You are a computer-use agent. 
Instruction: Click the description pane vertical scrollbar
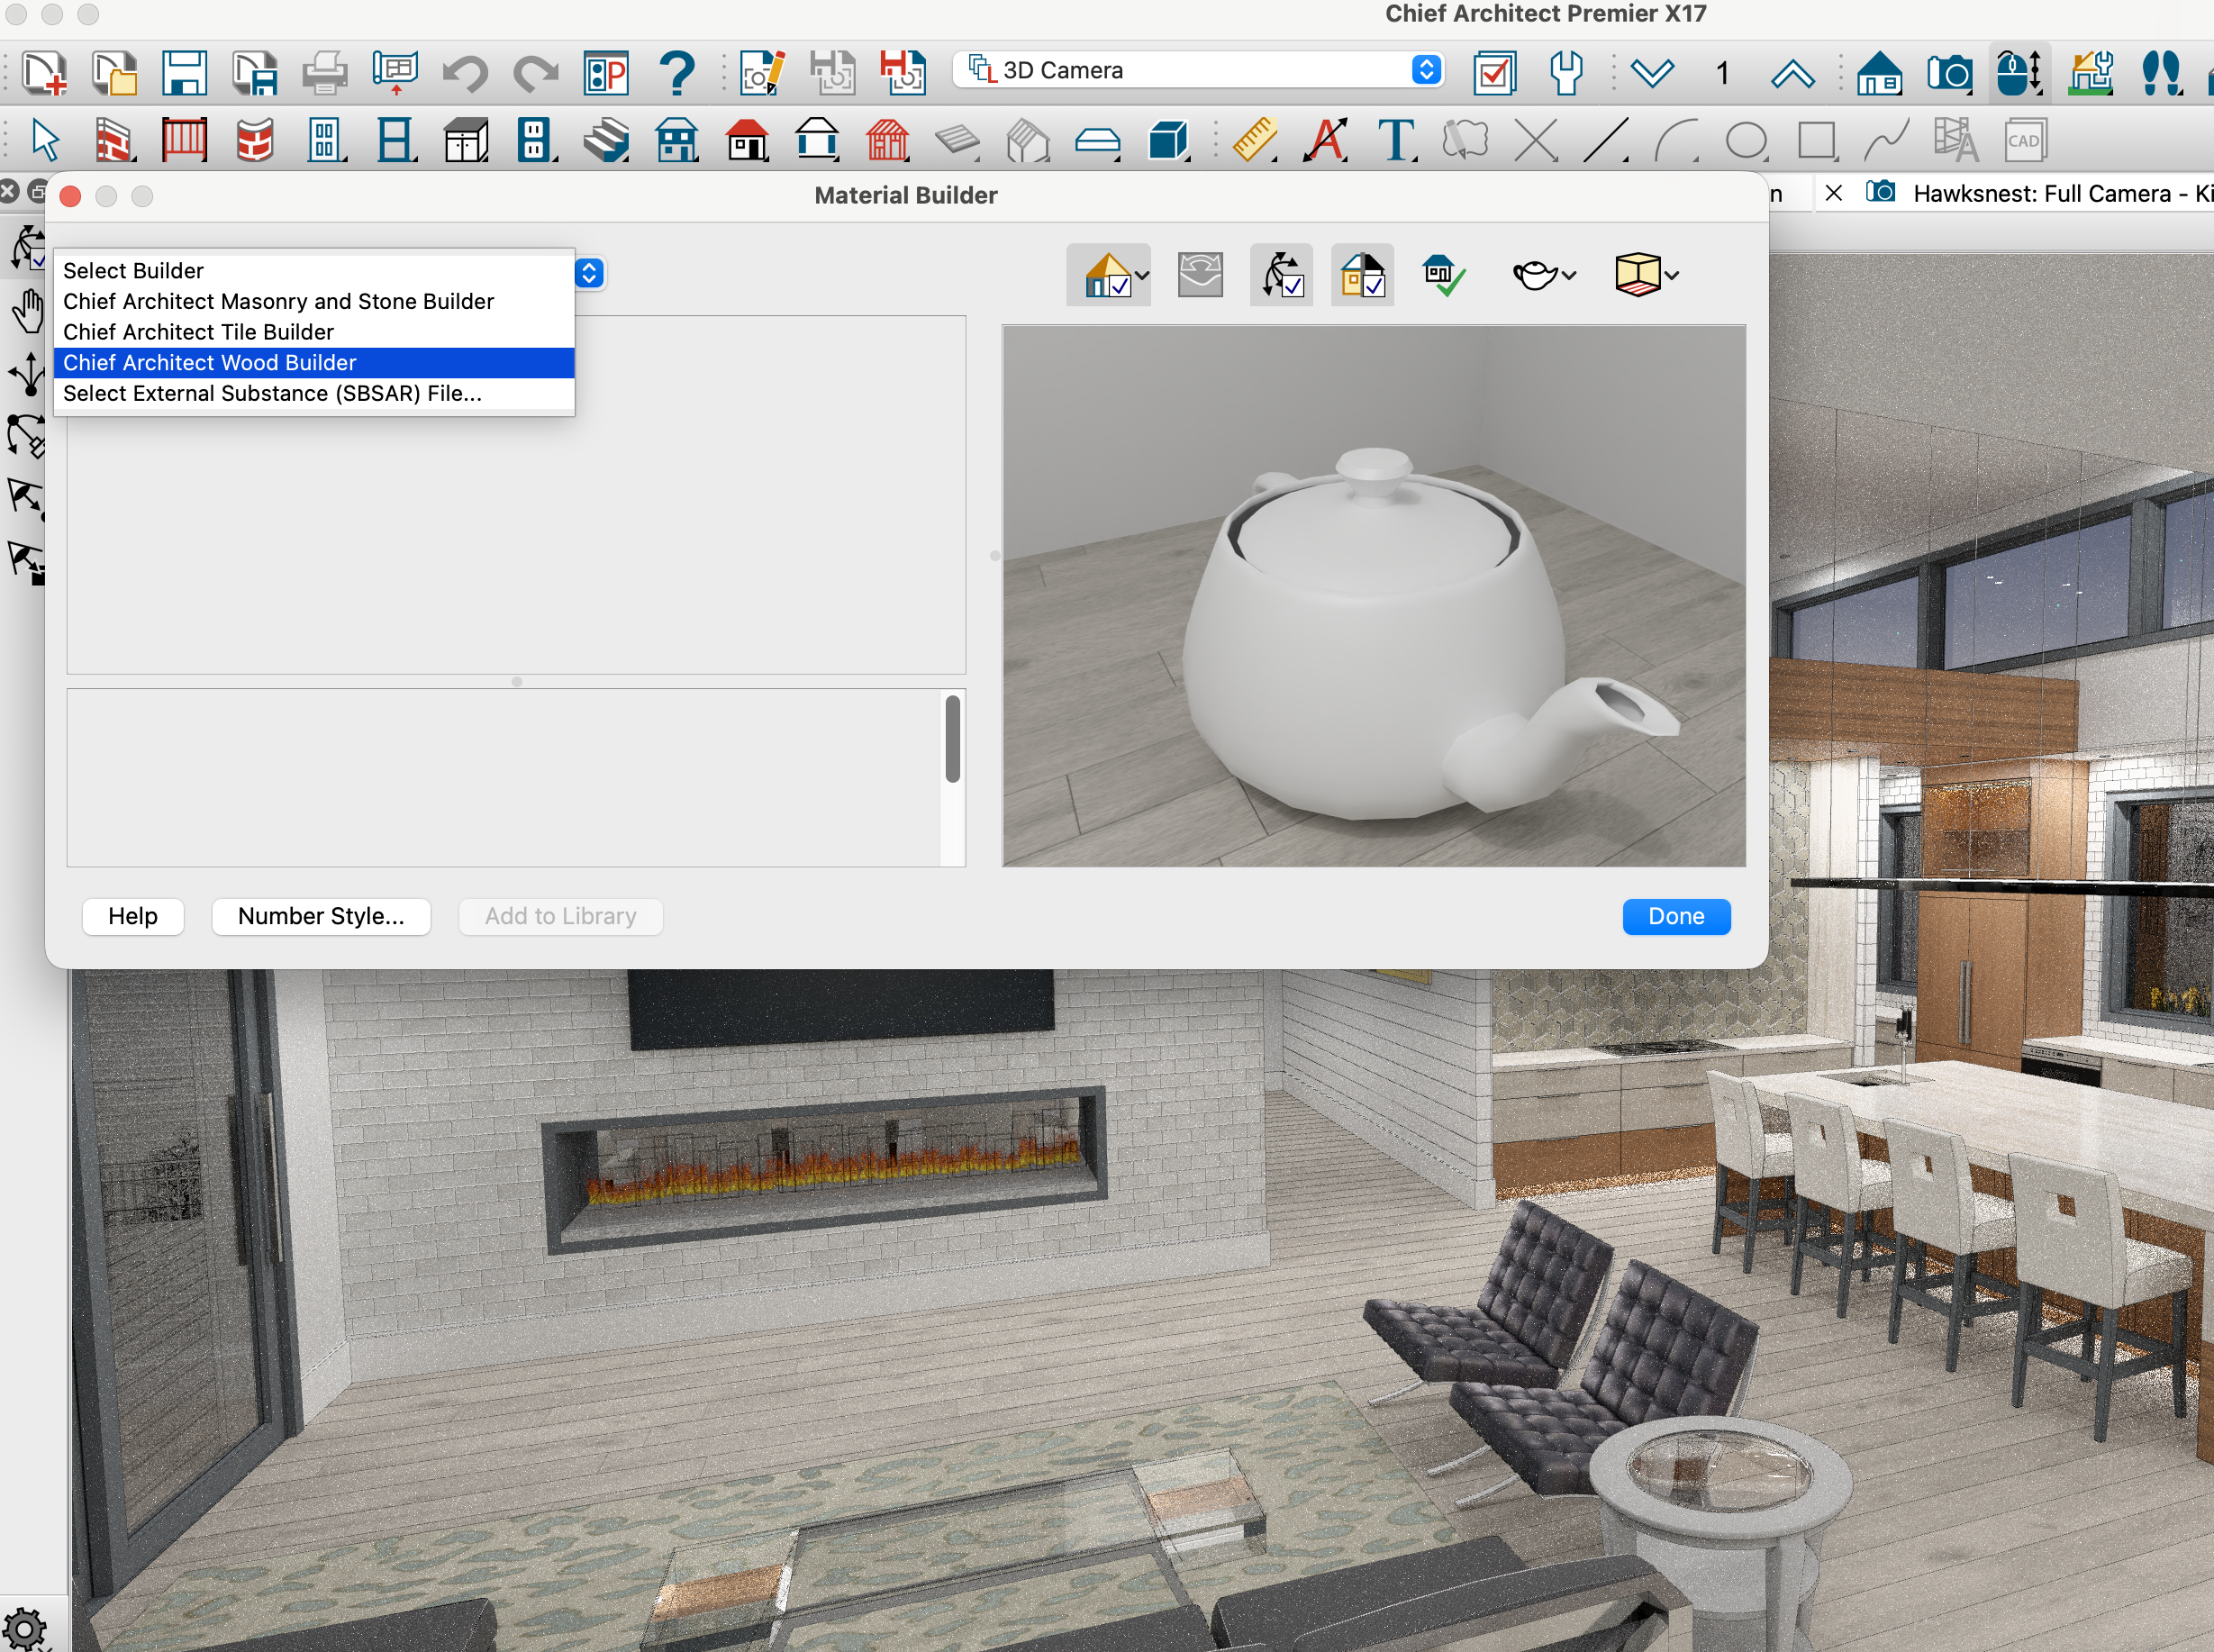tap(952, 740)
